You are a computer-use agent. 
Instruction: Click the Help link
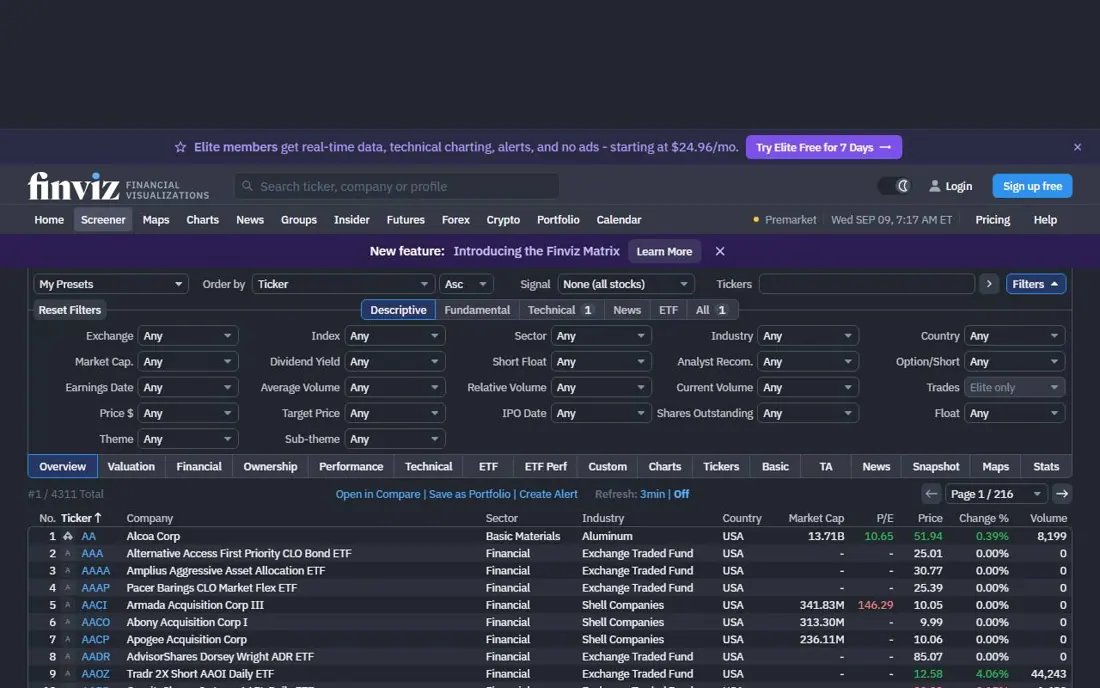[x=1045, y=220]
